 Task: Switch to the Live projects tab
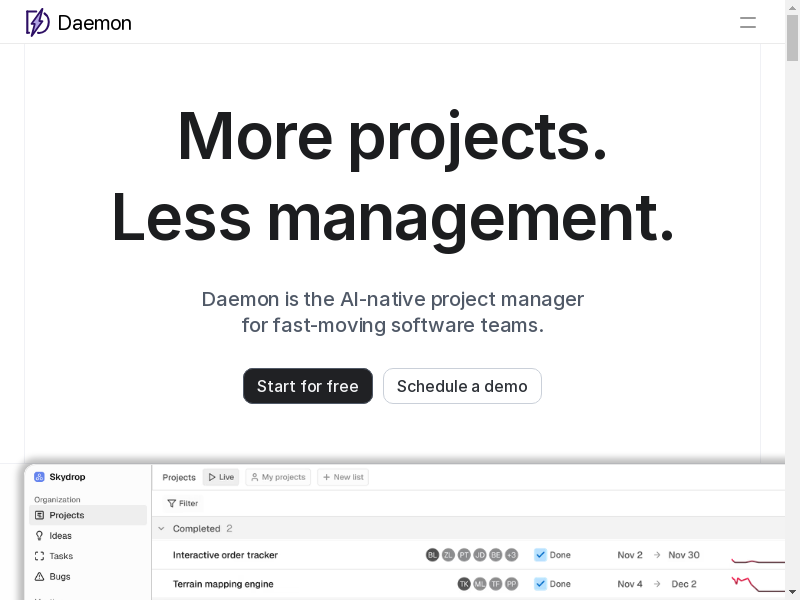[x=221, y=477]
